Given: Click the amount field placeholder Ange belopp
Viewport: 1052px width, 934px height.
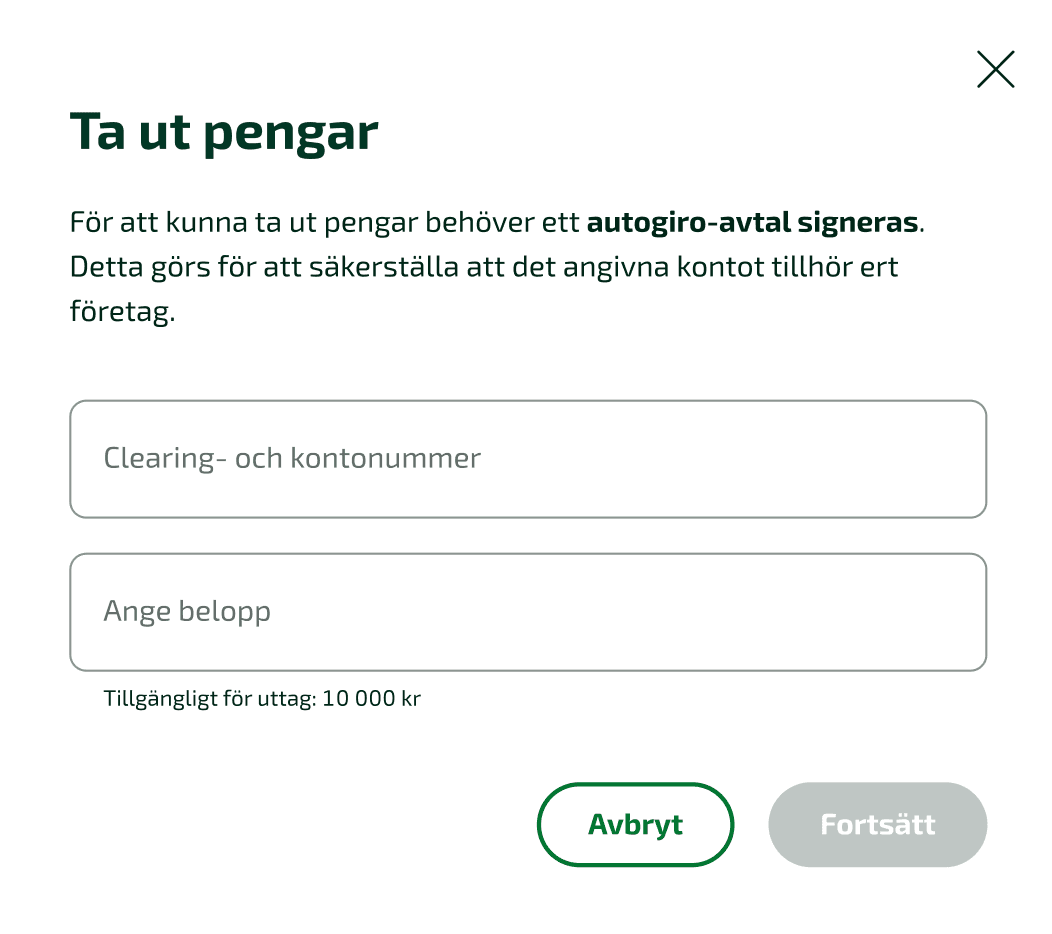Looking at the screenshot, I should point(186,610).
